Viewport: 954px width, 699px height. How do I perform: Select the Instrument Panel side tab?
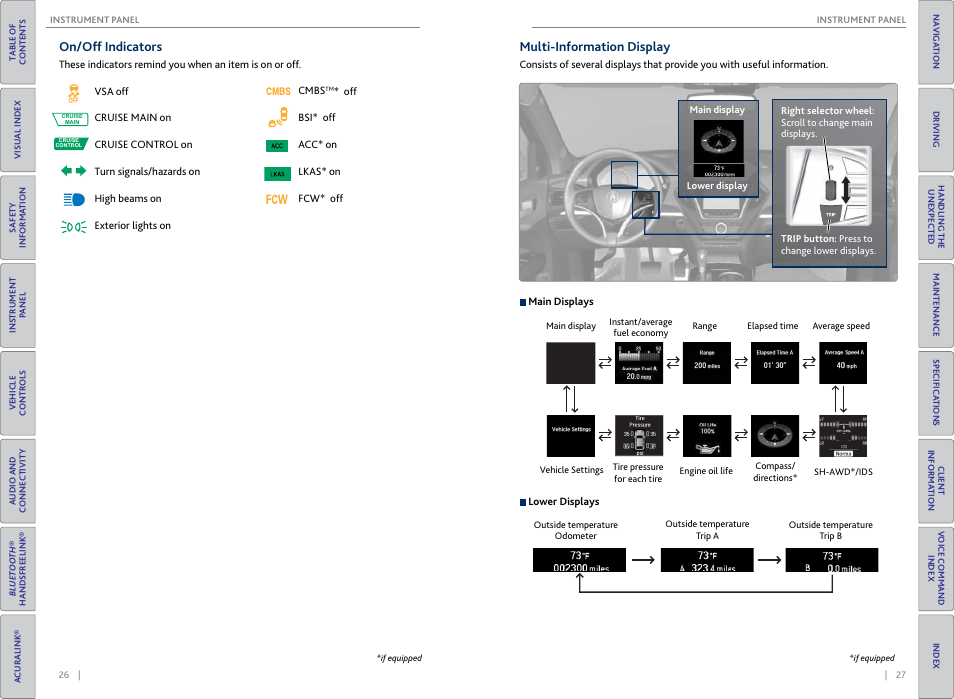point(17,305)
